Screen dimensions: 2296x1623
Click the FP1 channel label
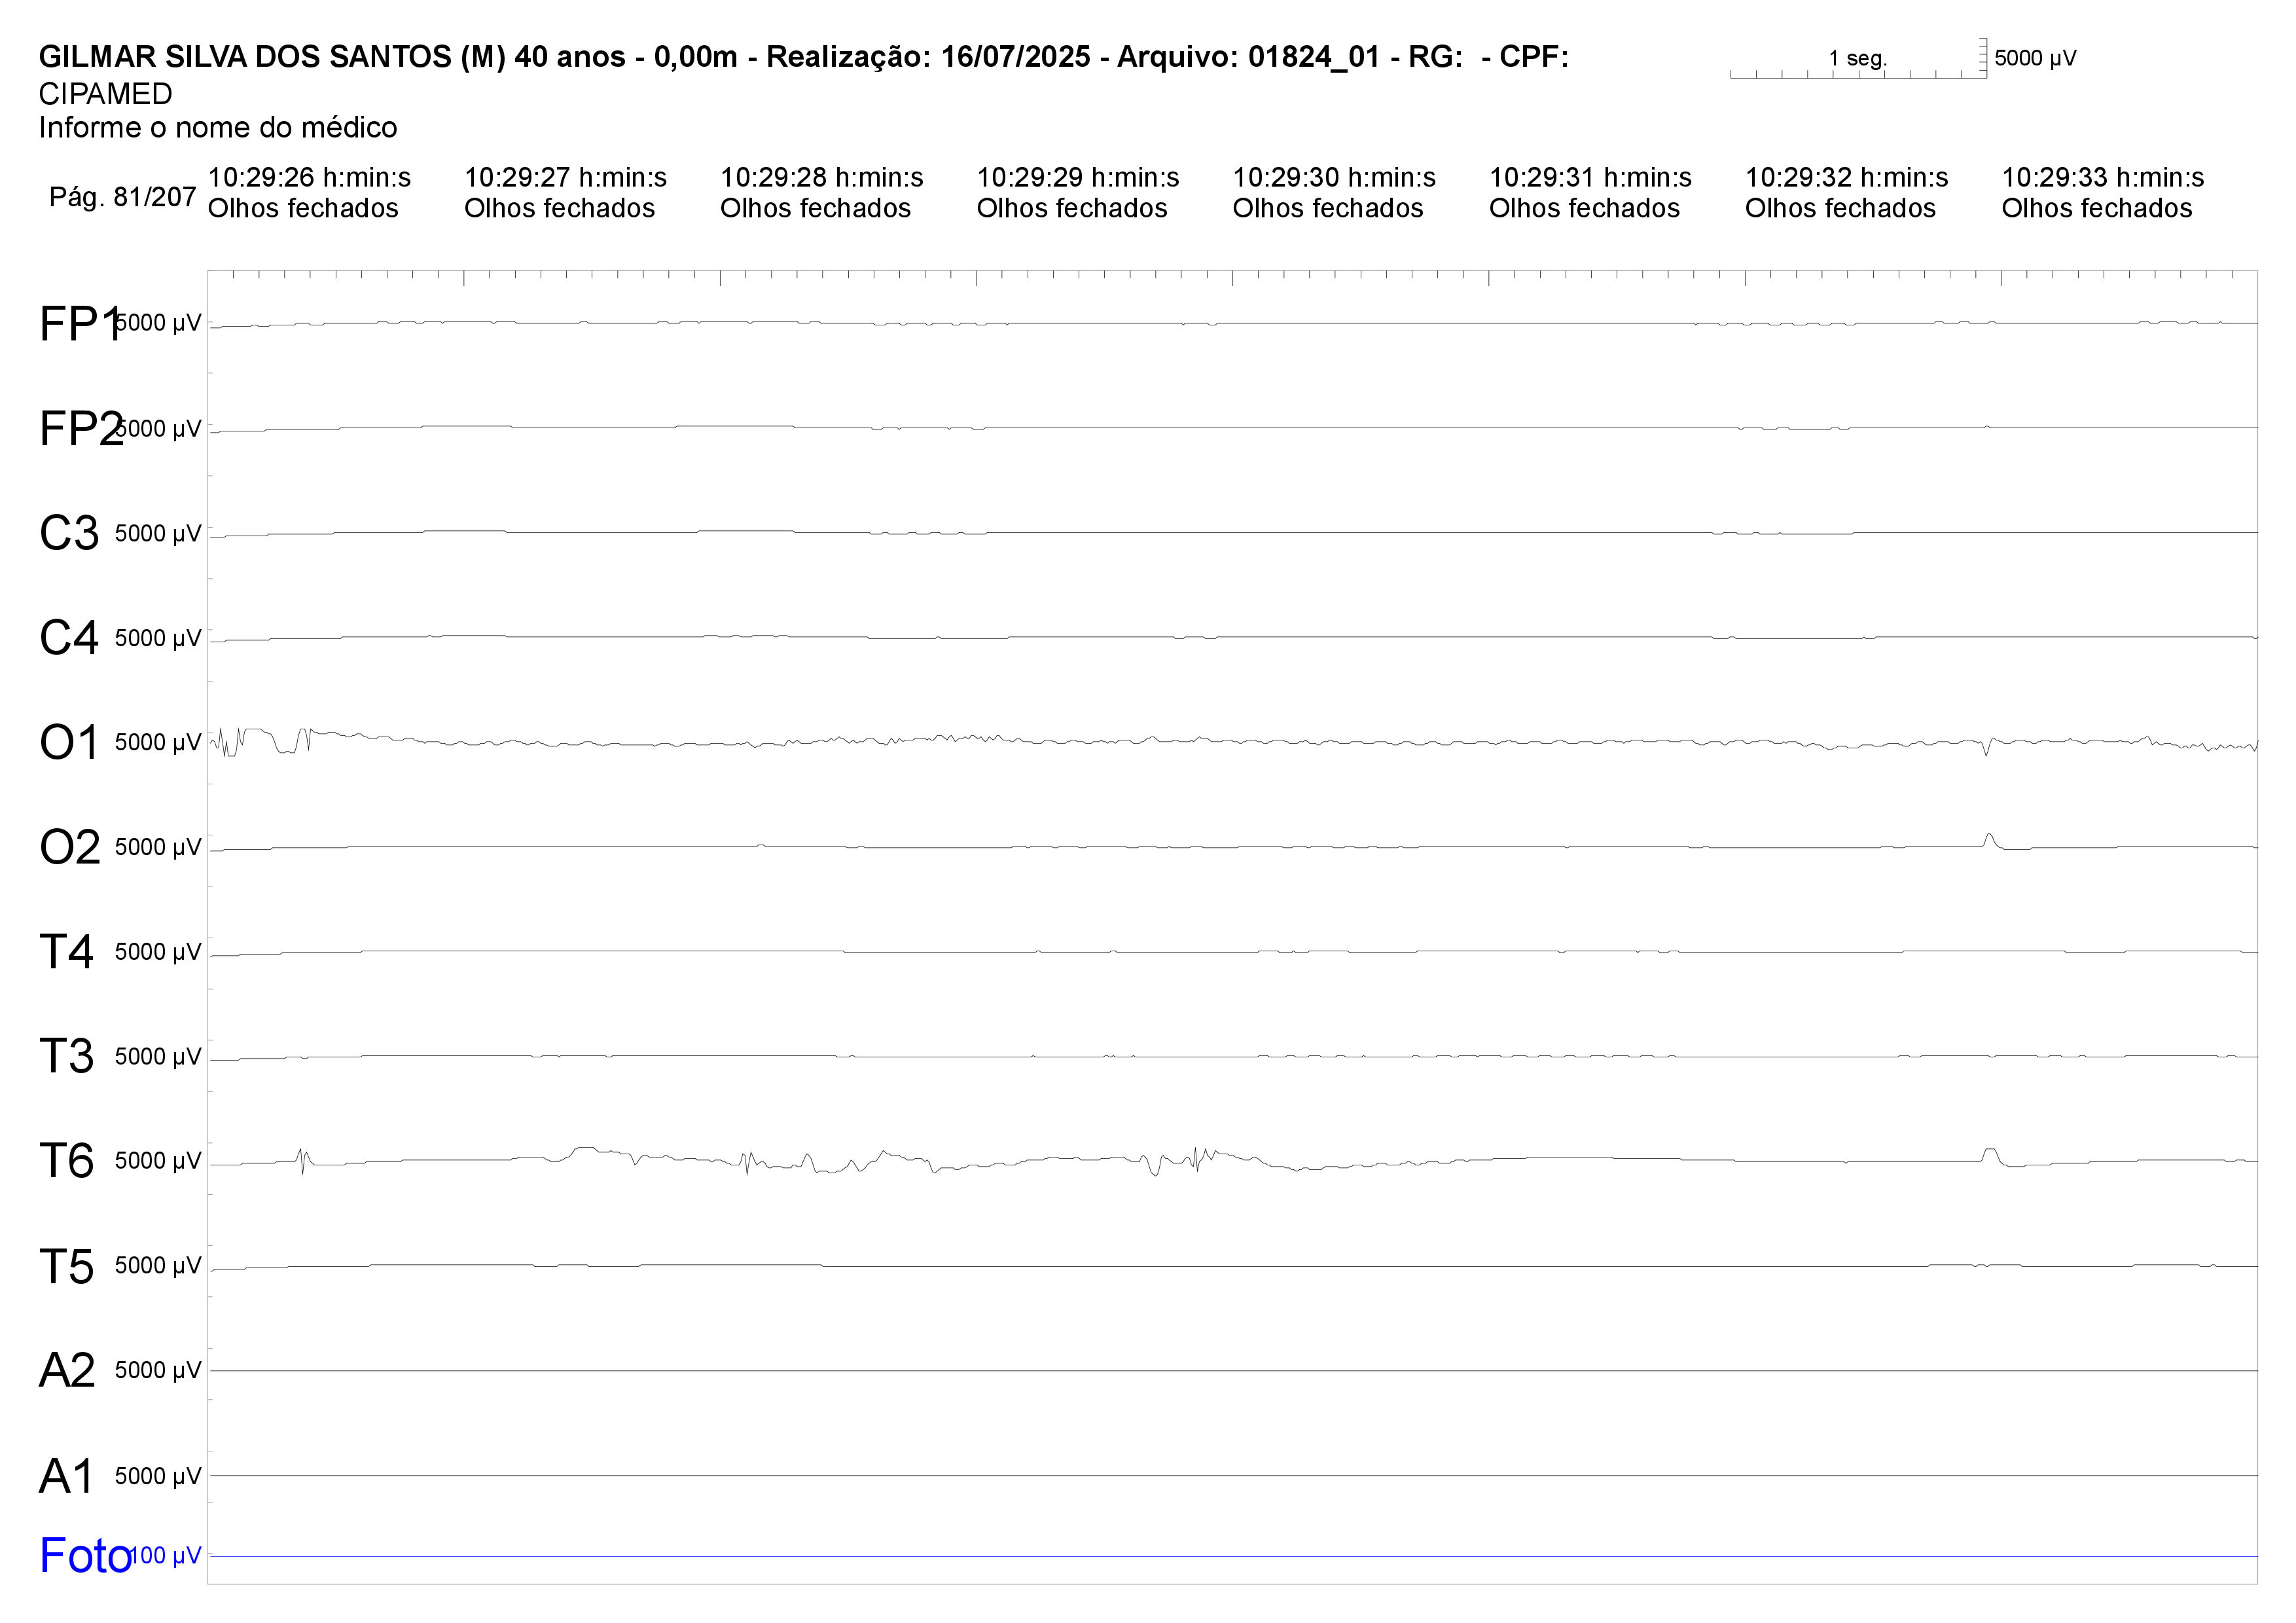tap(80, 324)
